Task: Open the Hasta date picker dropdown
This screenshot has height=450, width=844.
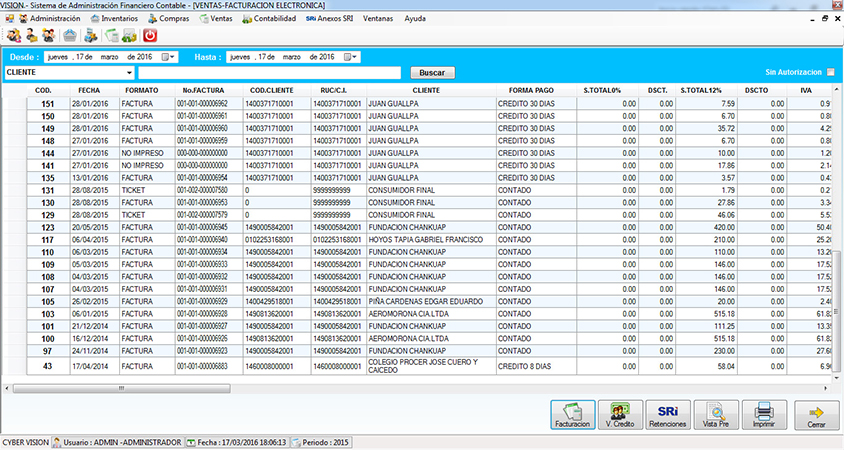Action: pos(354,57)
